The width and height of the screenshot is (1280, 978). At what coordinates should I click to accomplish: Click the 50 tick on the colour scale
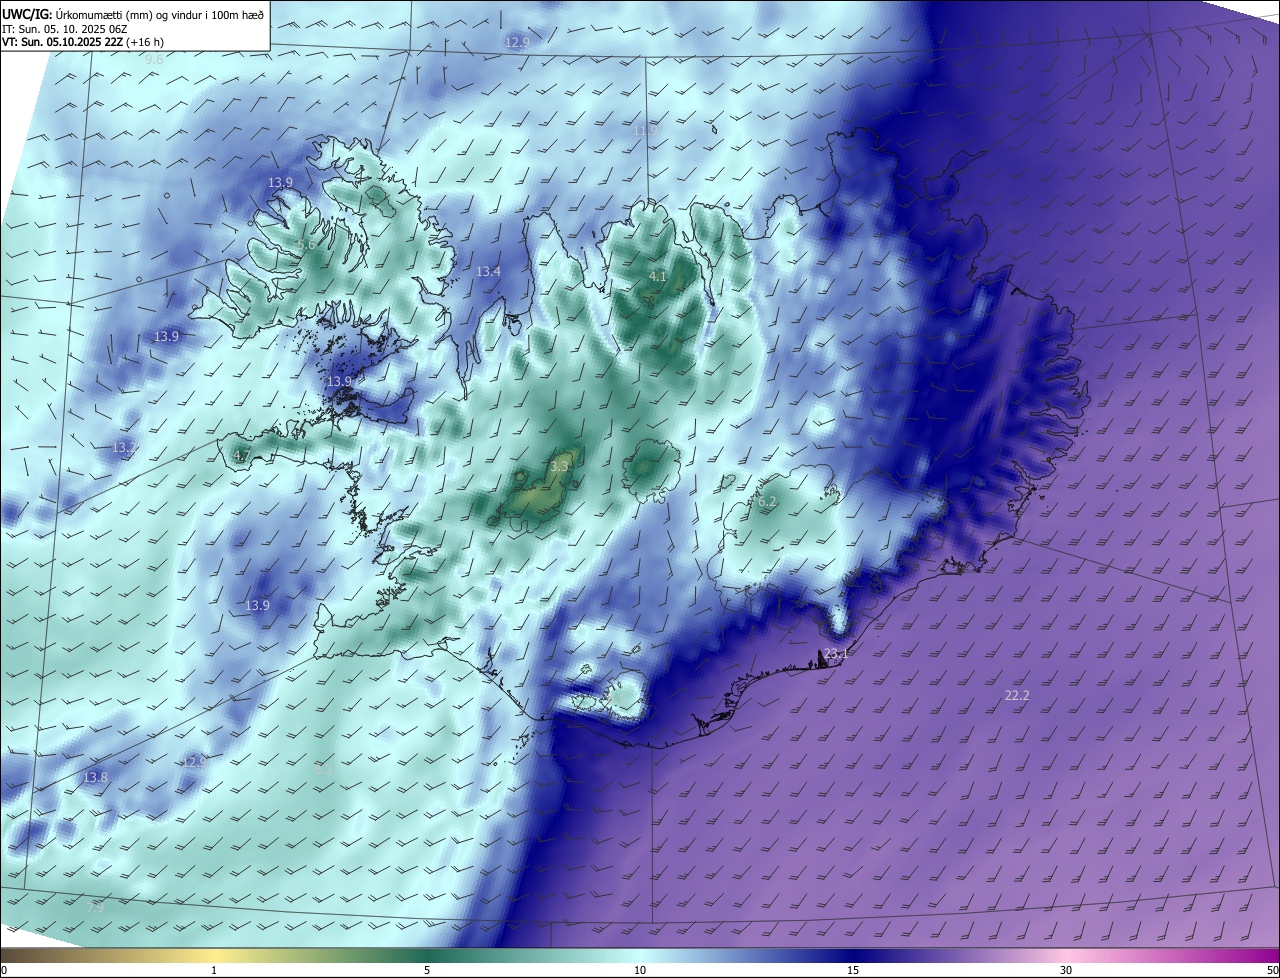coord(1272,970)
